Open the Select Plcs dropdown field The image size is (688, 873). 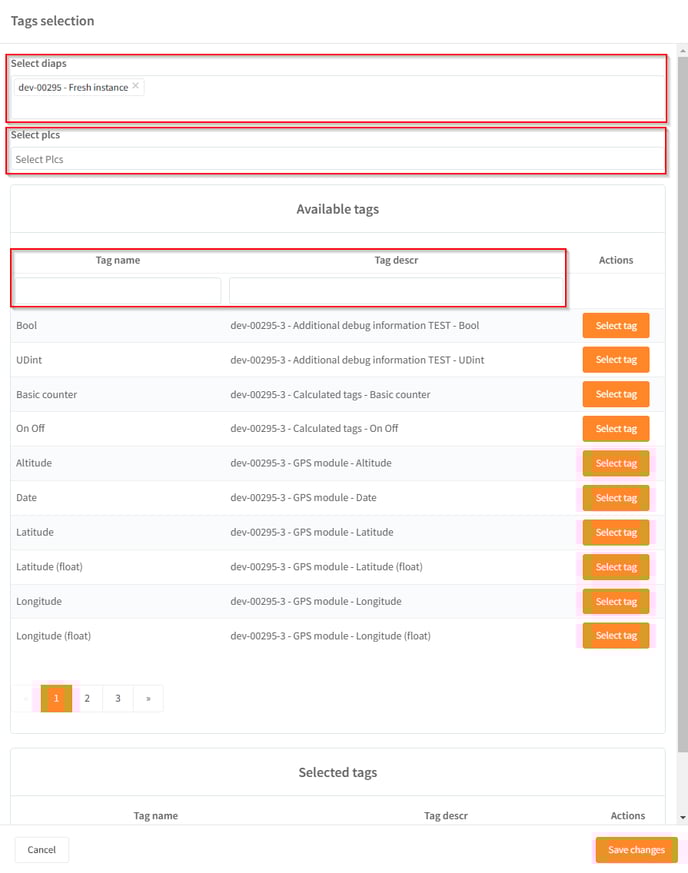[338, 159]
